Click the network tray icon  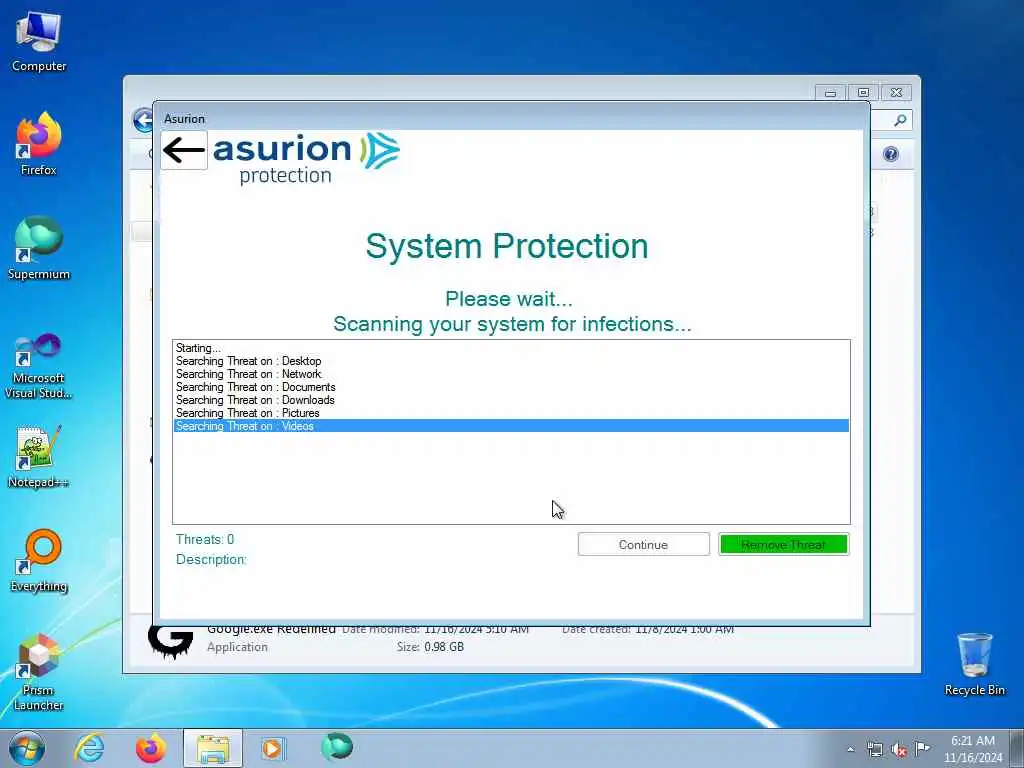tap(874, 750)
